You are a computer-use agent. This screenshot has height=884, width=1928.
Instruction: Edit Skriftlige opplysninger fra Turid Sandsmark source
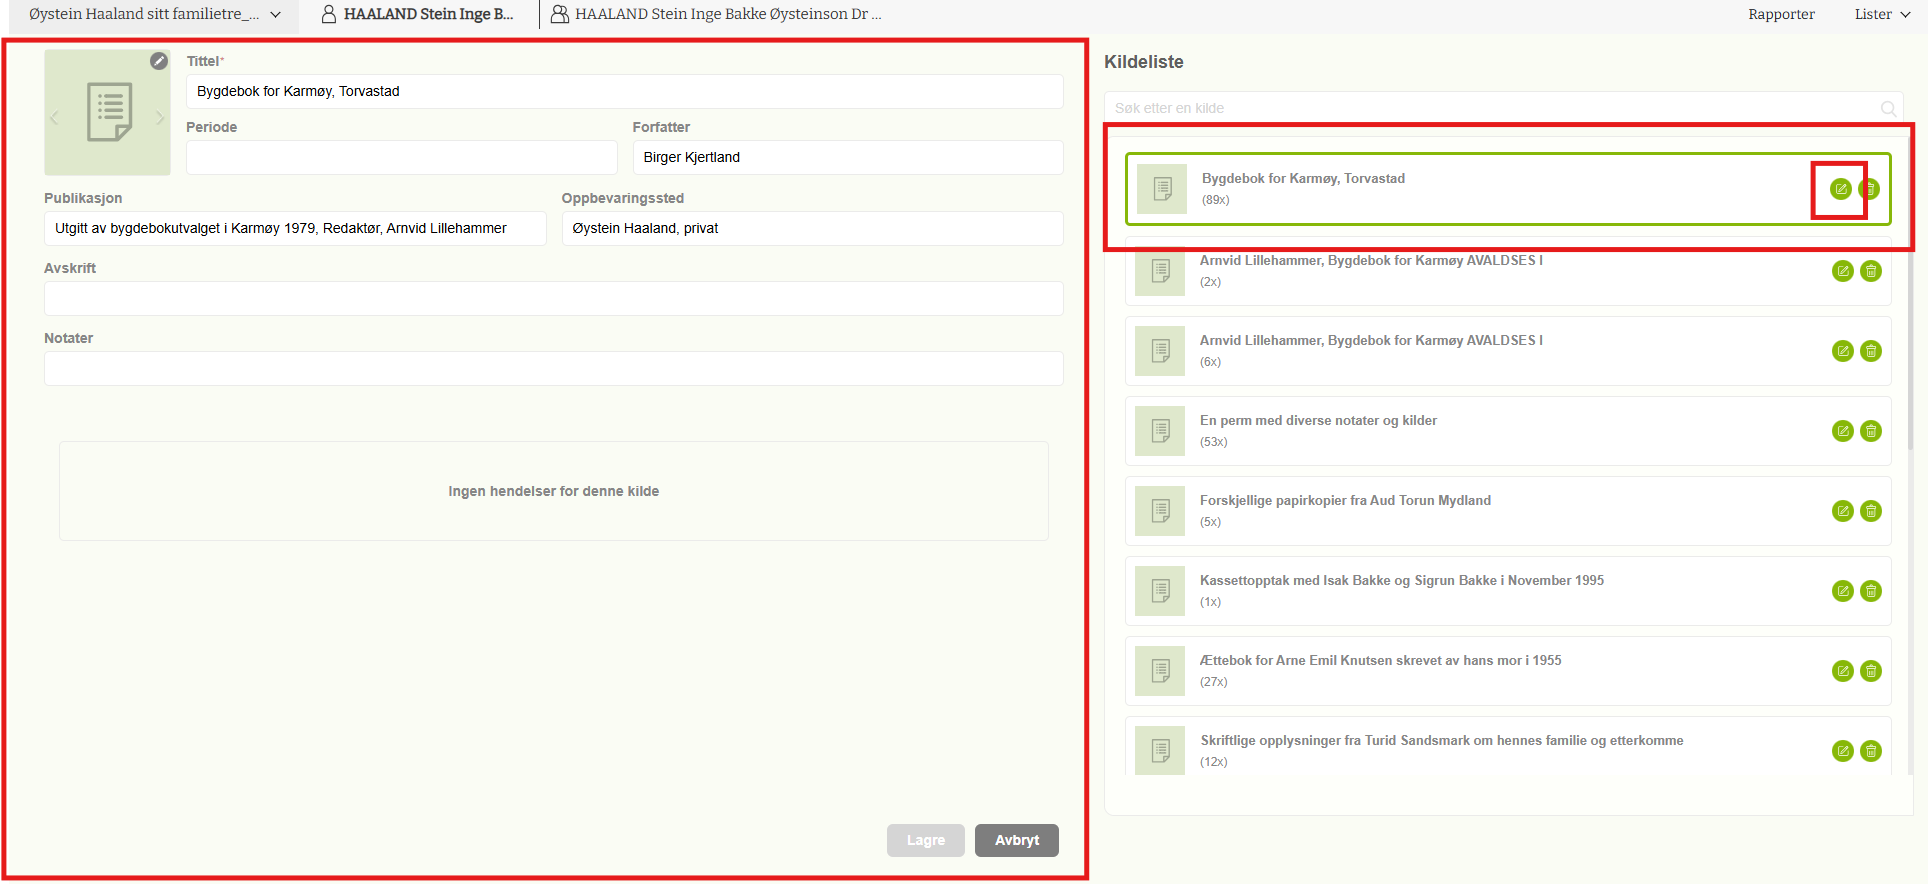point(1842,751)
